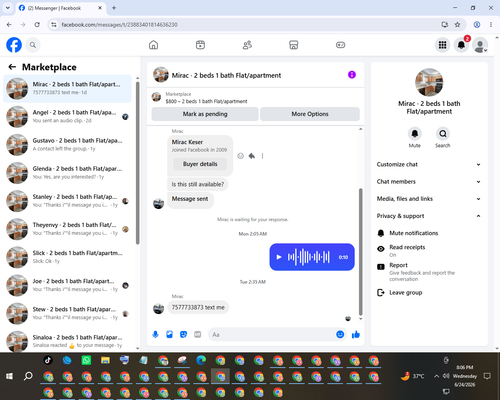Viewport: 500px width, 400px height.
Task: Open the Theyenvy conversation in list
Action: [67, 229]
